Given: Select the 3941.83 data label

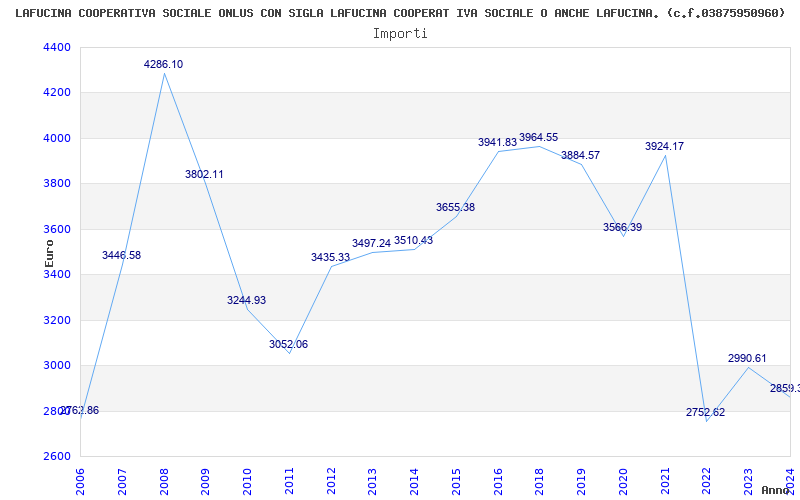Looking at the screenshot, I should point(497,142).
